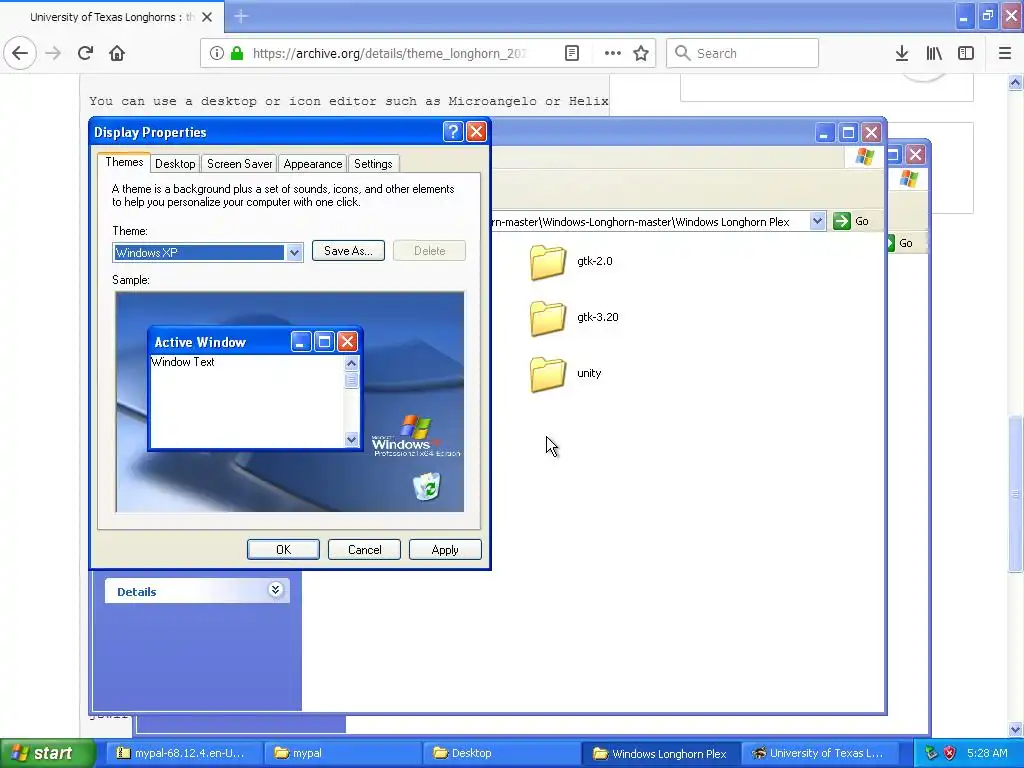Switch to mypal-68.12.4 taskbar item
This screenshot has height=768, width=1024.
point(184,753)
